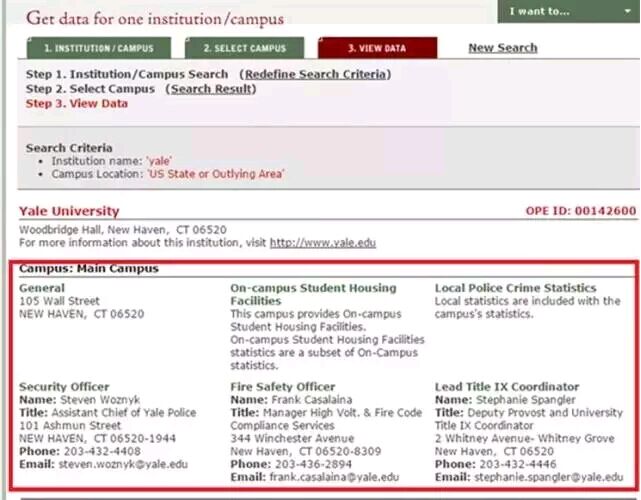Screen dimensions: 641x500
Task: Visit the http://www.yale.edu link
Action: tap(323, 243)
